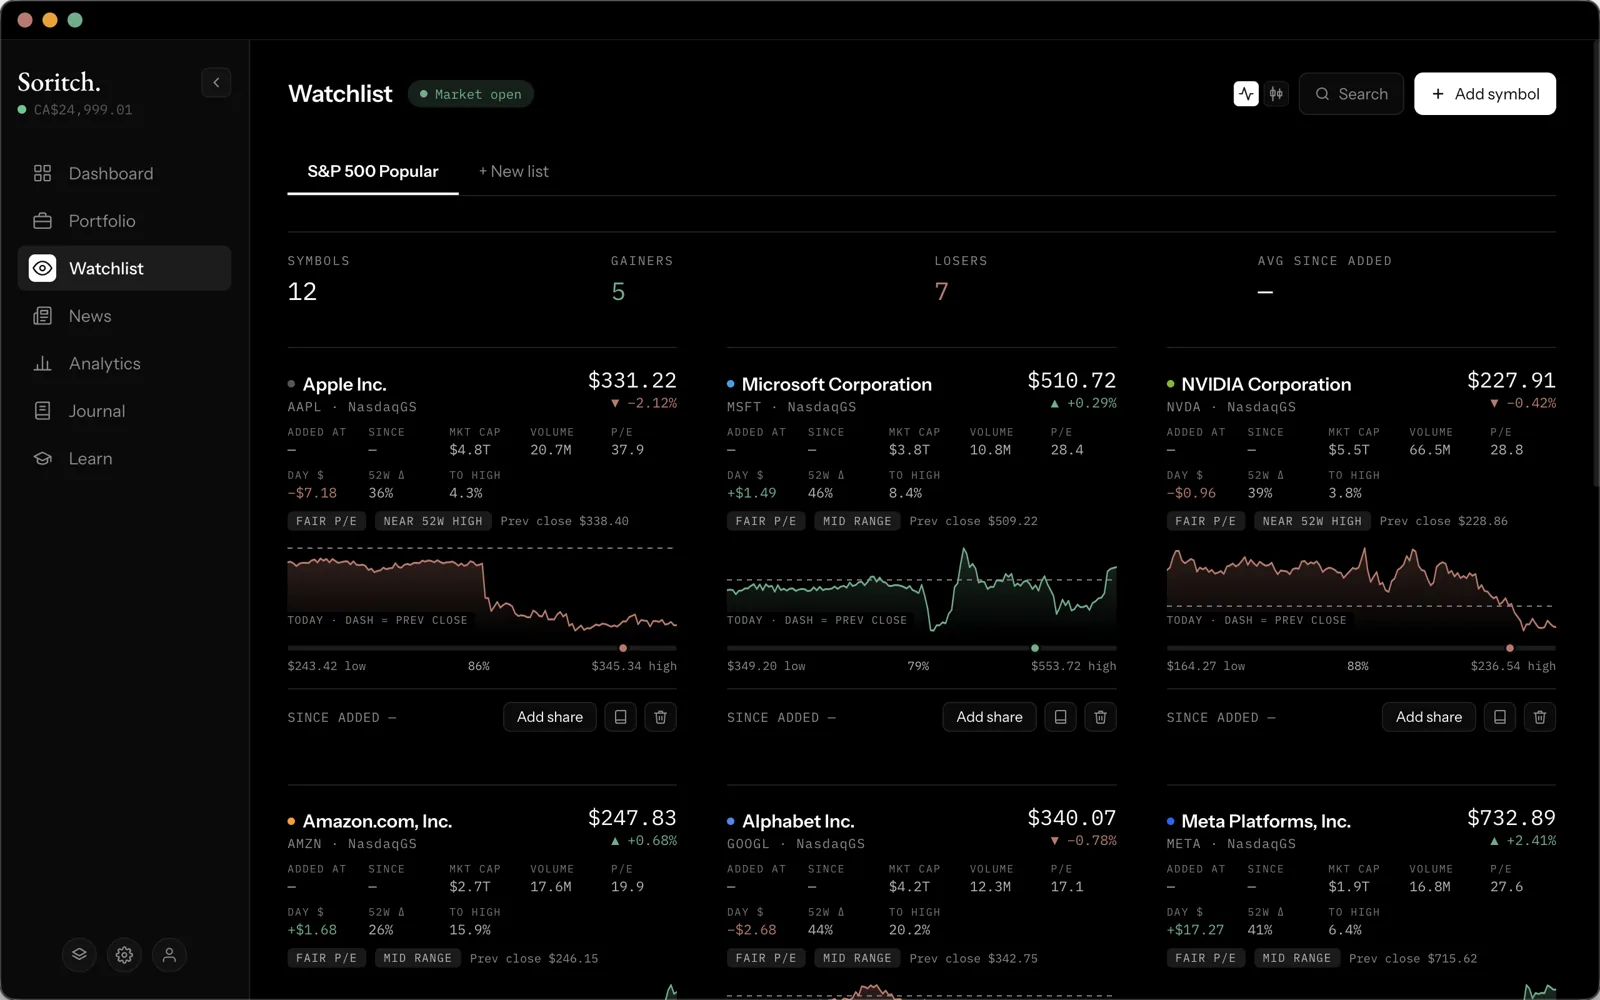Click the Apple Inc. intraday chart
The width and height of the screenshot is (1600, 1000).
(482, 589)
